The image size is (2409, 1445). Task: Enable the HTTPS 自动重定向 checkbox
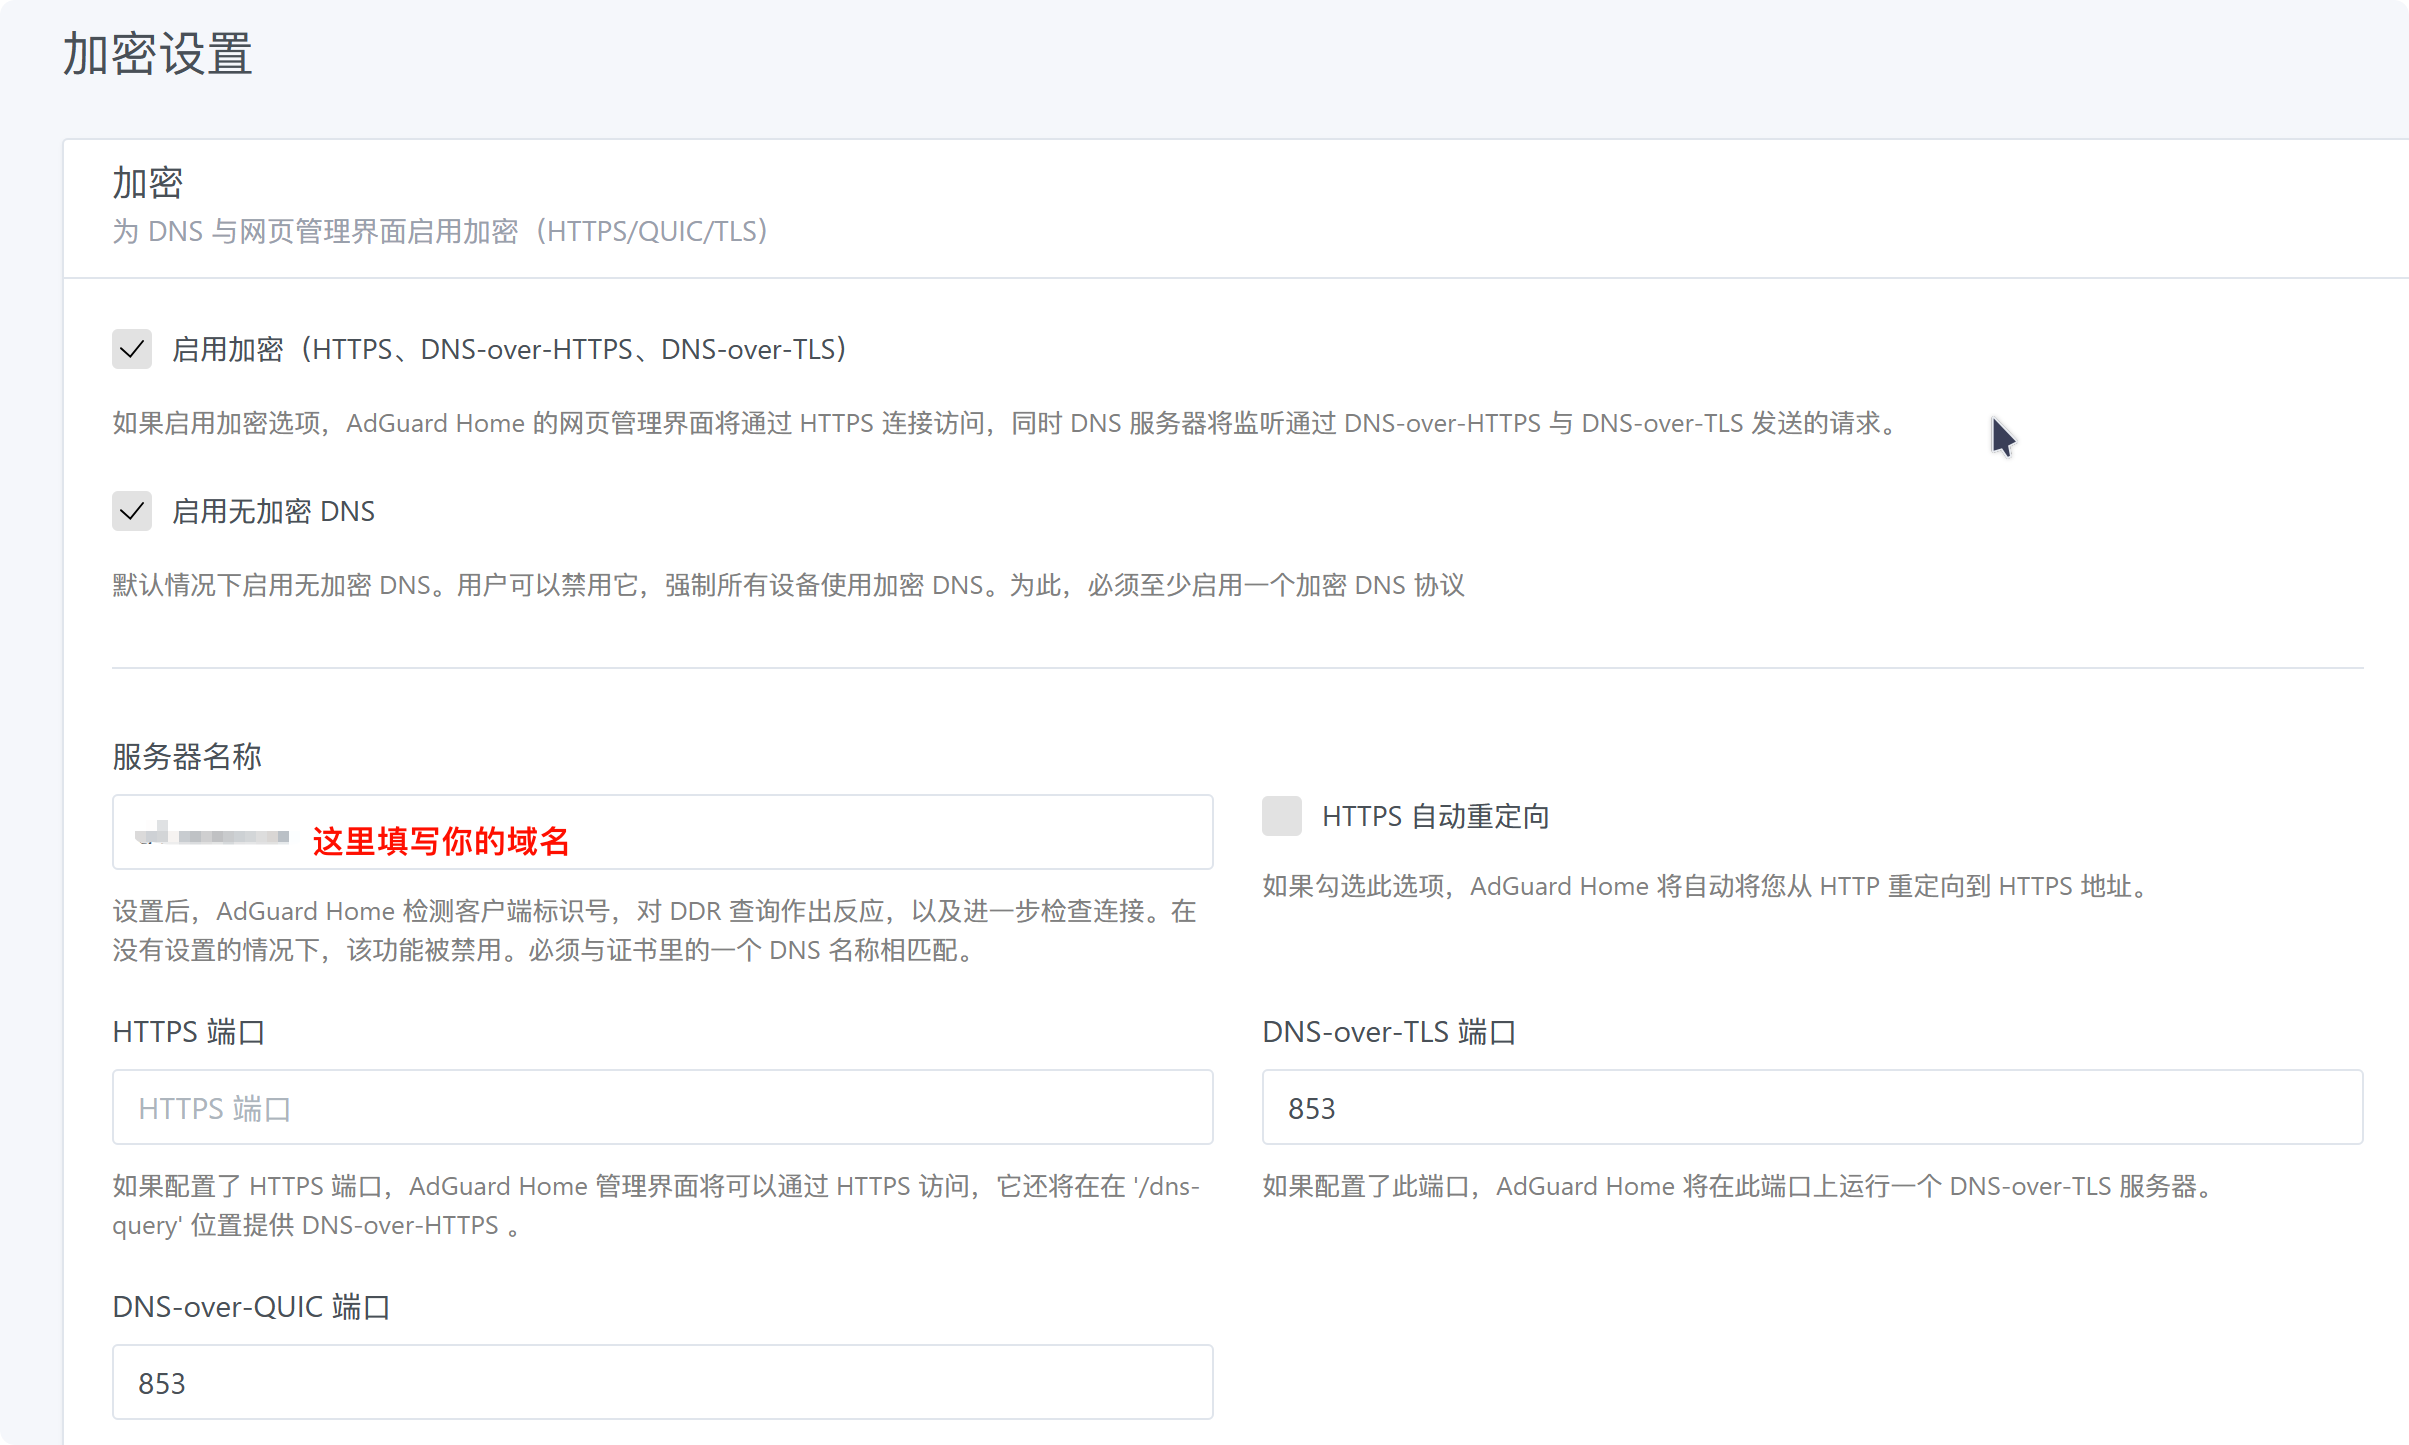pyautogui.click(x=1281, y=816)
